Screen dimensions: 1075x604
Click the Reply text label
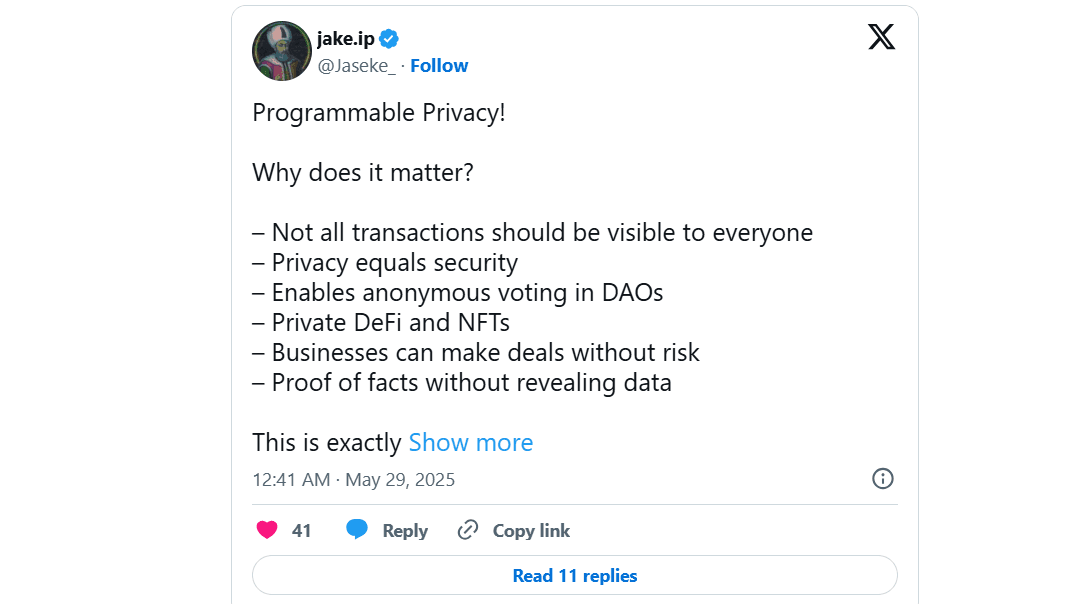click(x=405, y=531)
